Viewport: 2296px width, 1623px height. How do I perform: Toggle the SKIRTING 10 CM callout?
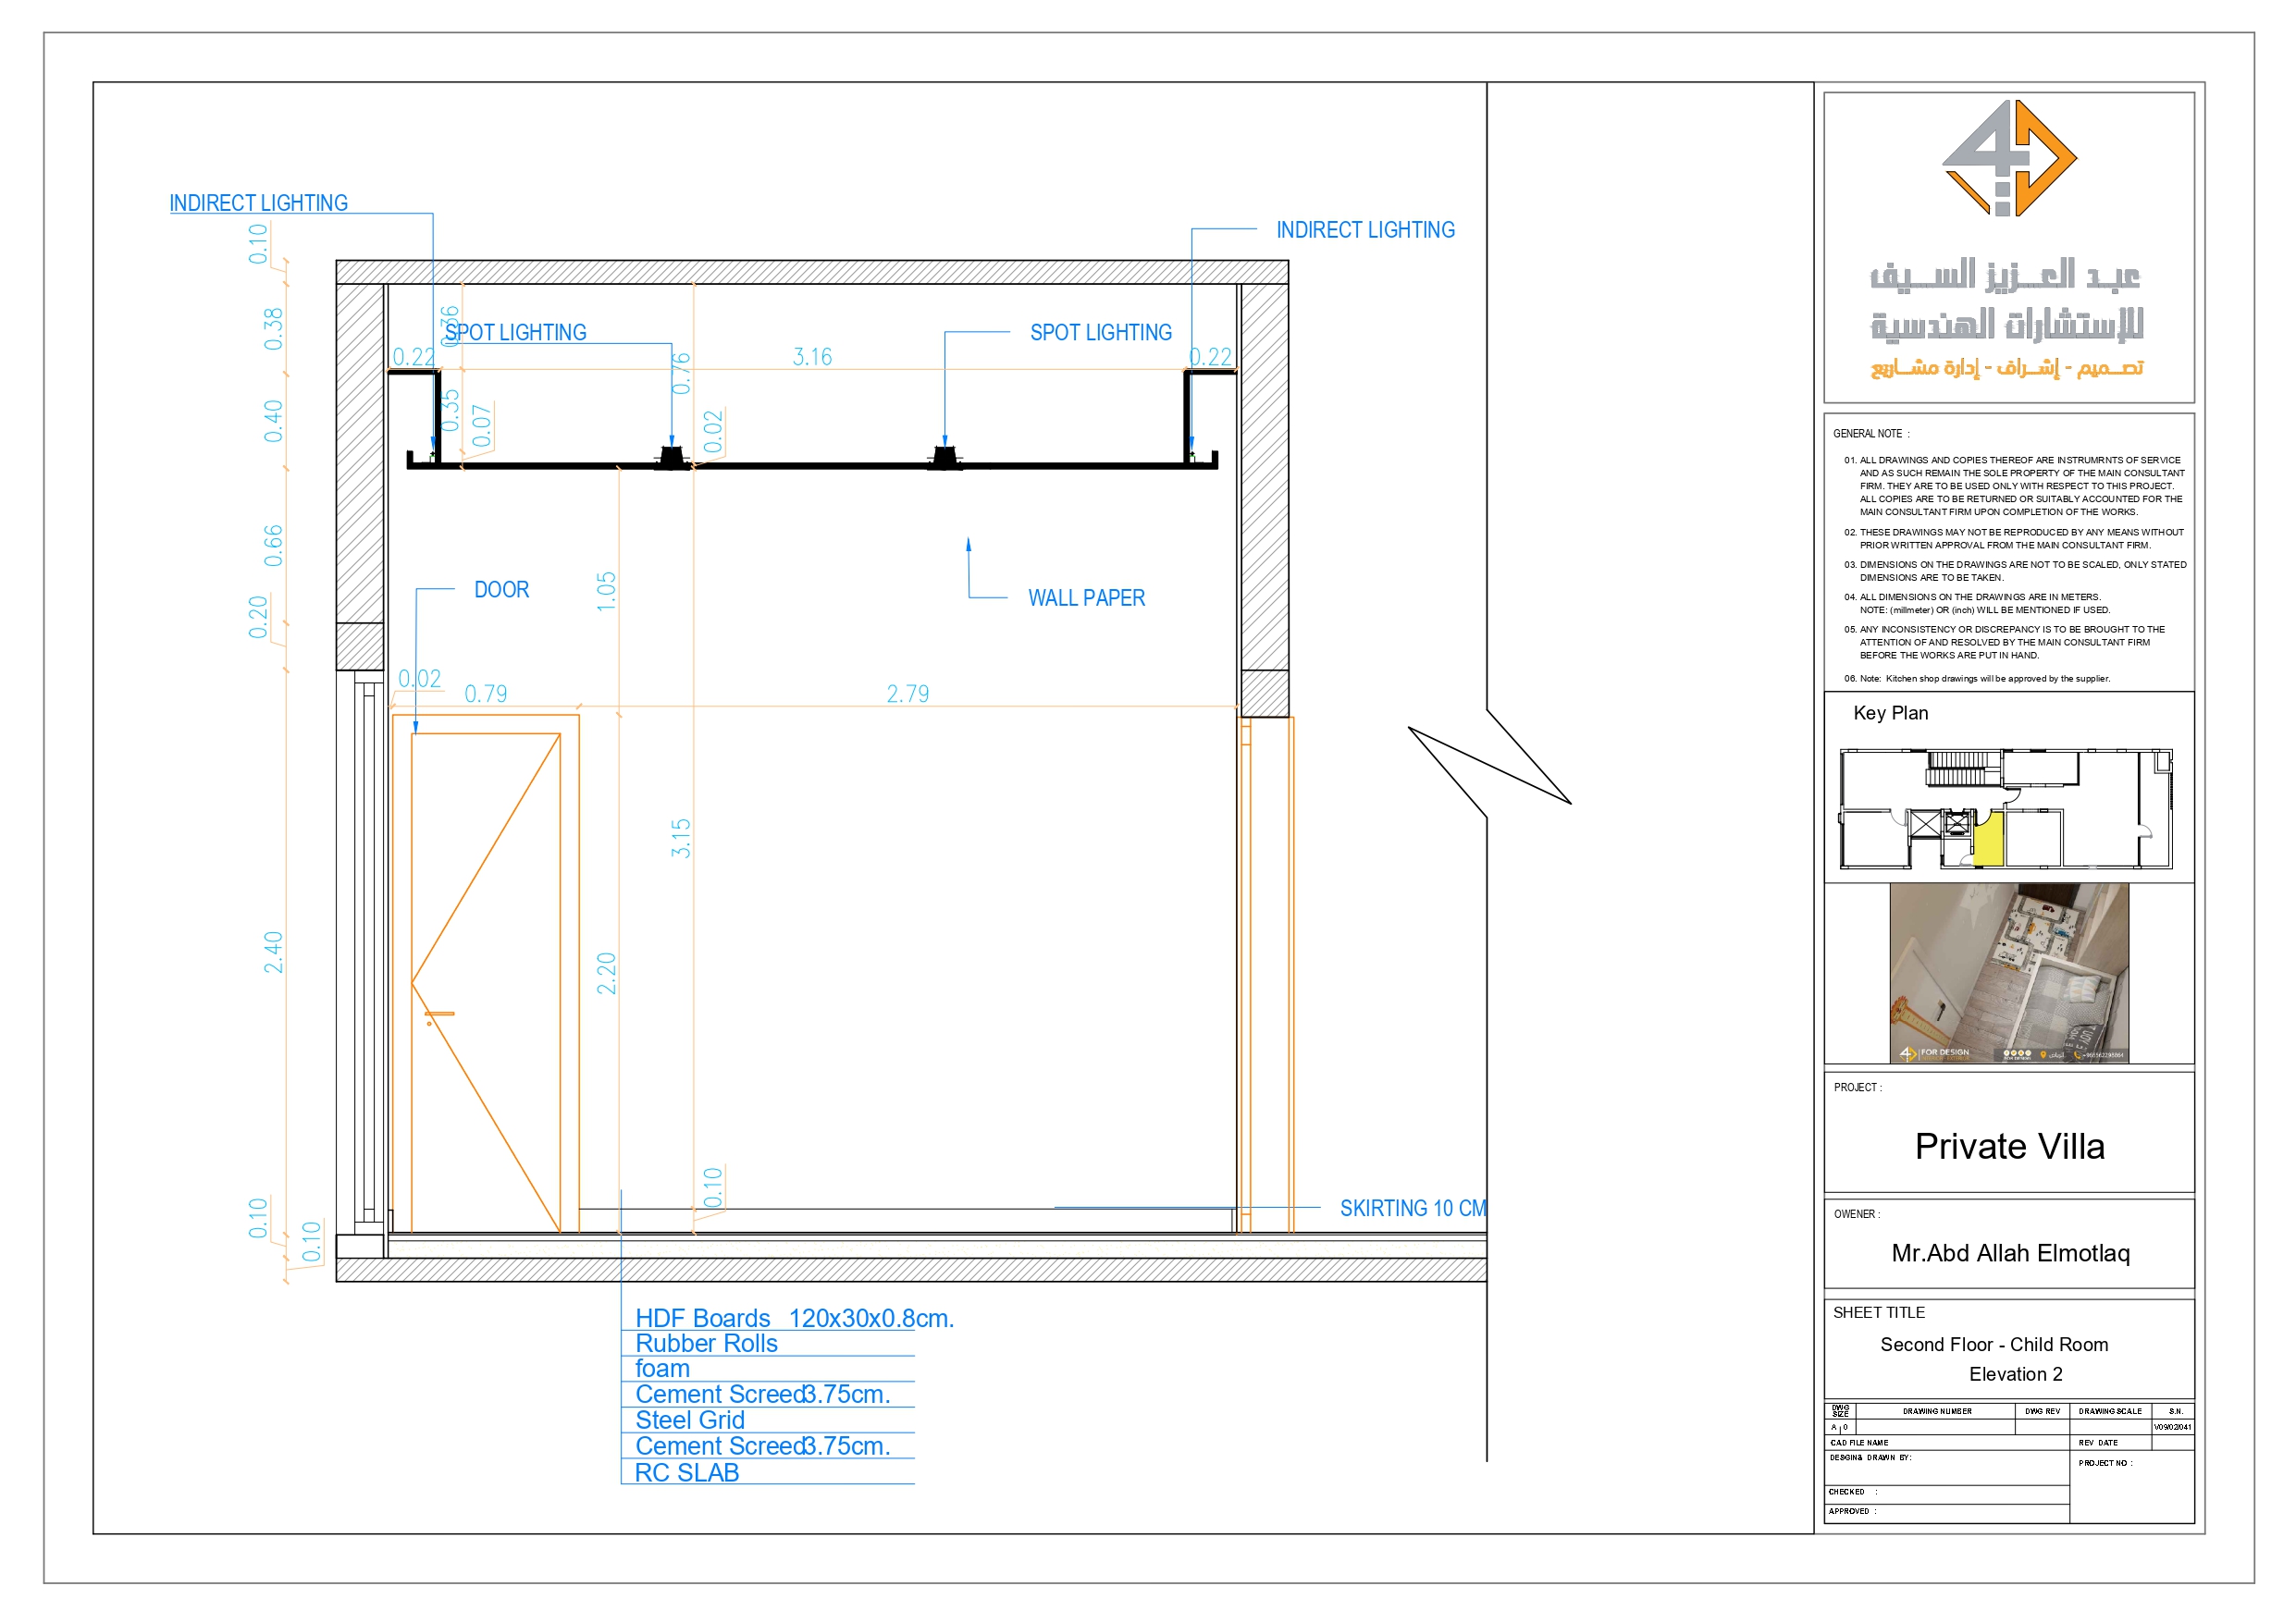(x=1412, y=1208)
